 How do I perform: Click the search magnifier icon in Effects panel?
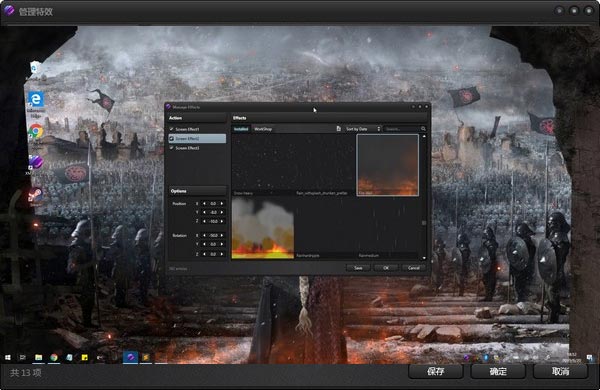tap(423, 129)
